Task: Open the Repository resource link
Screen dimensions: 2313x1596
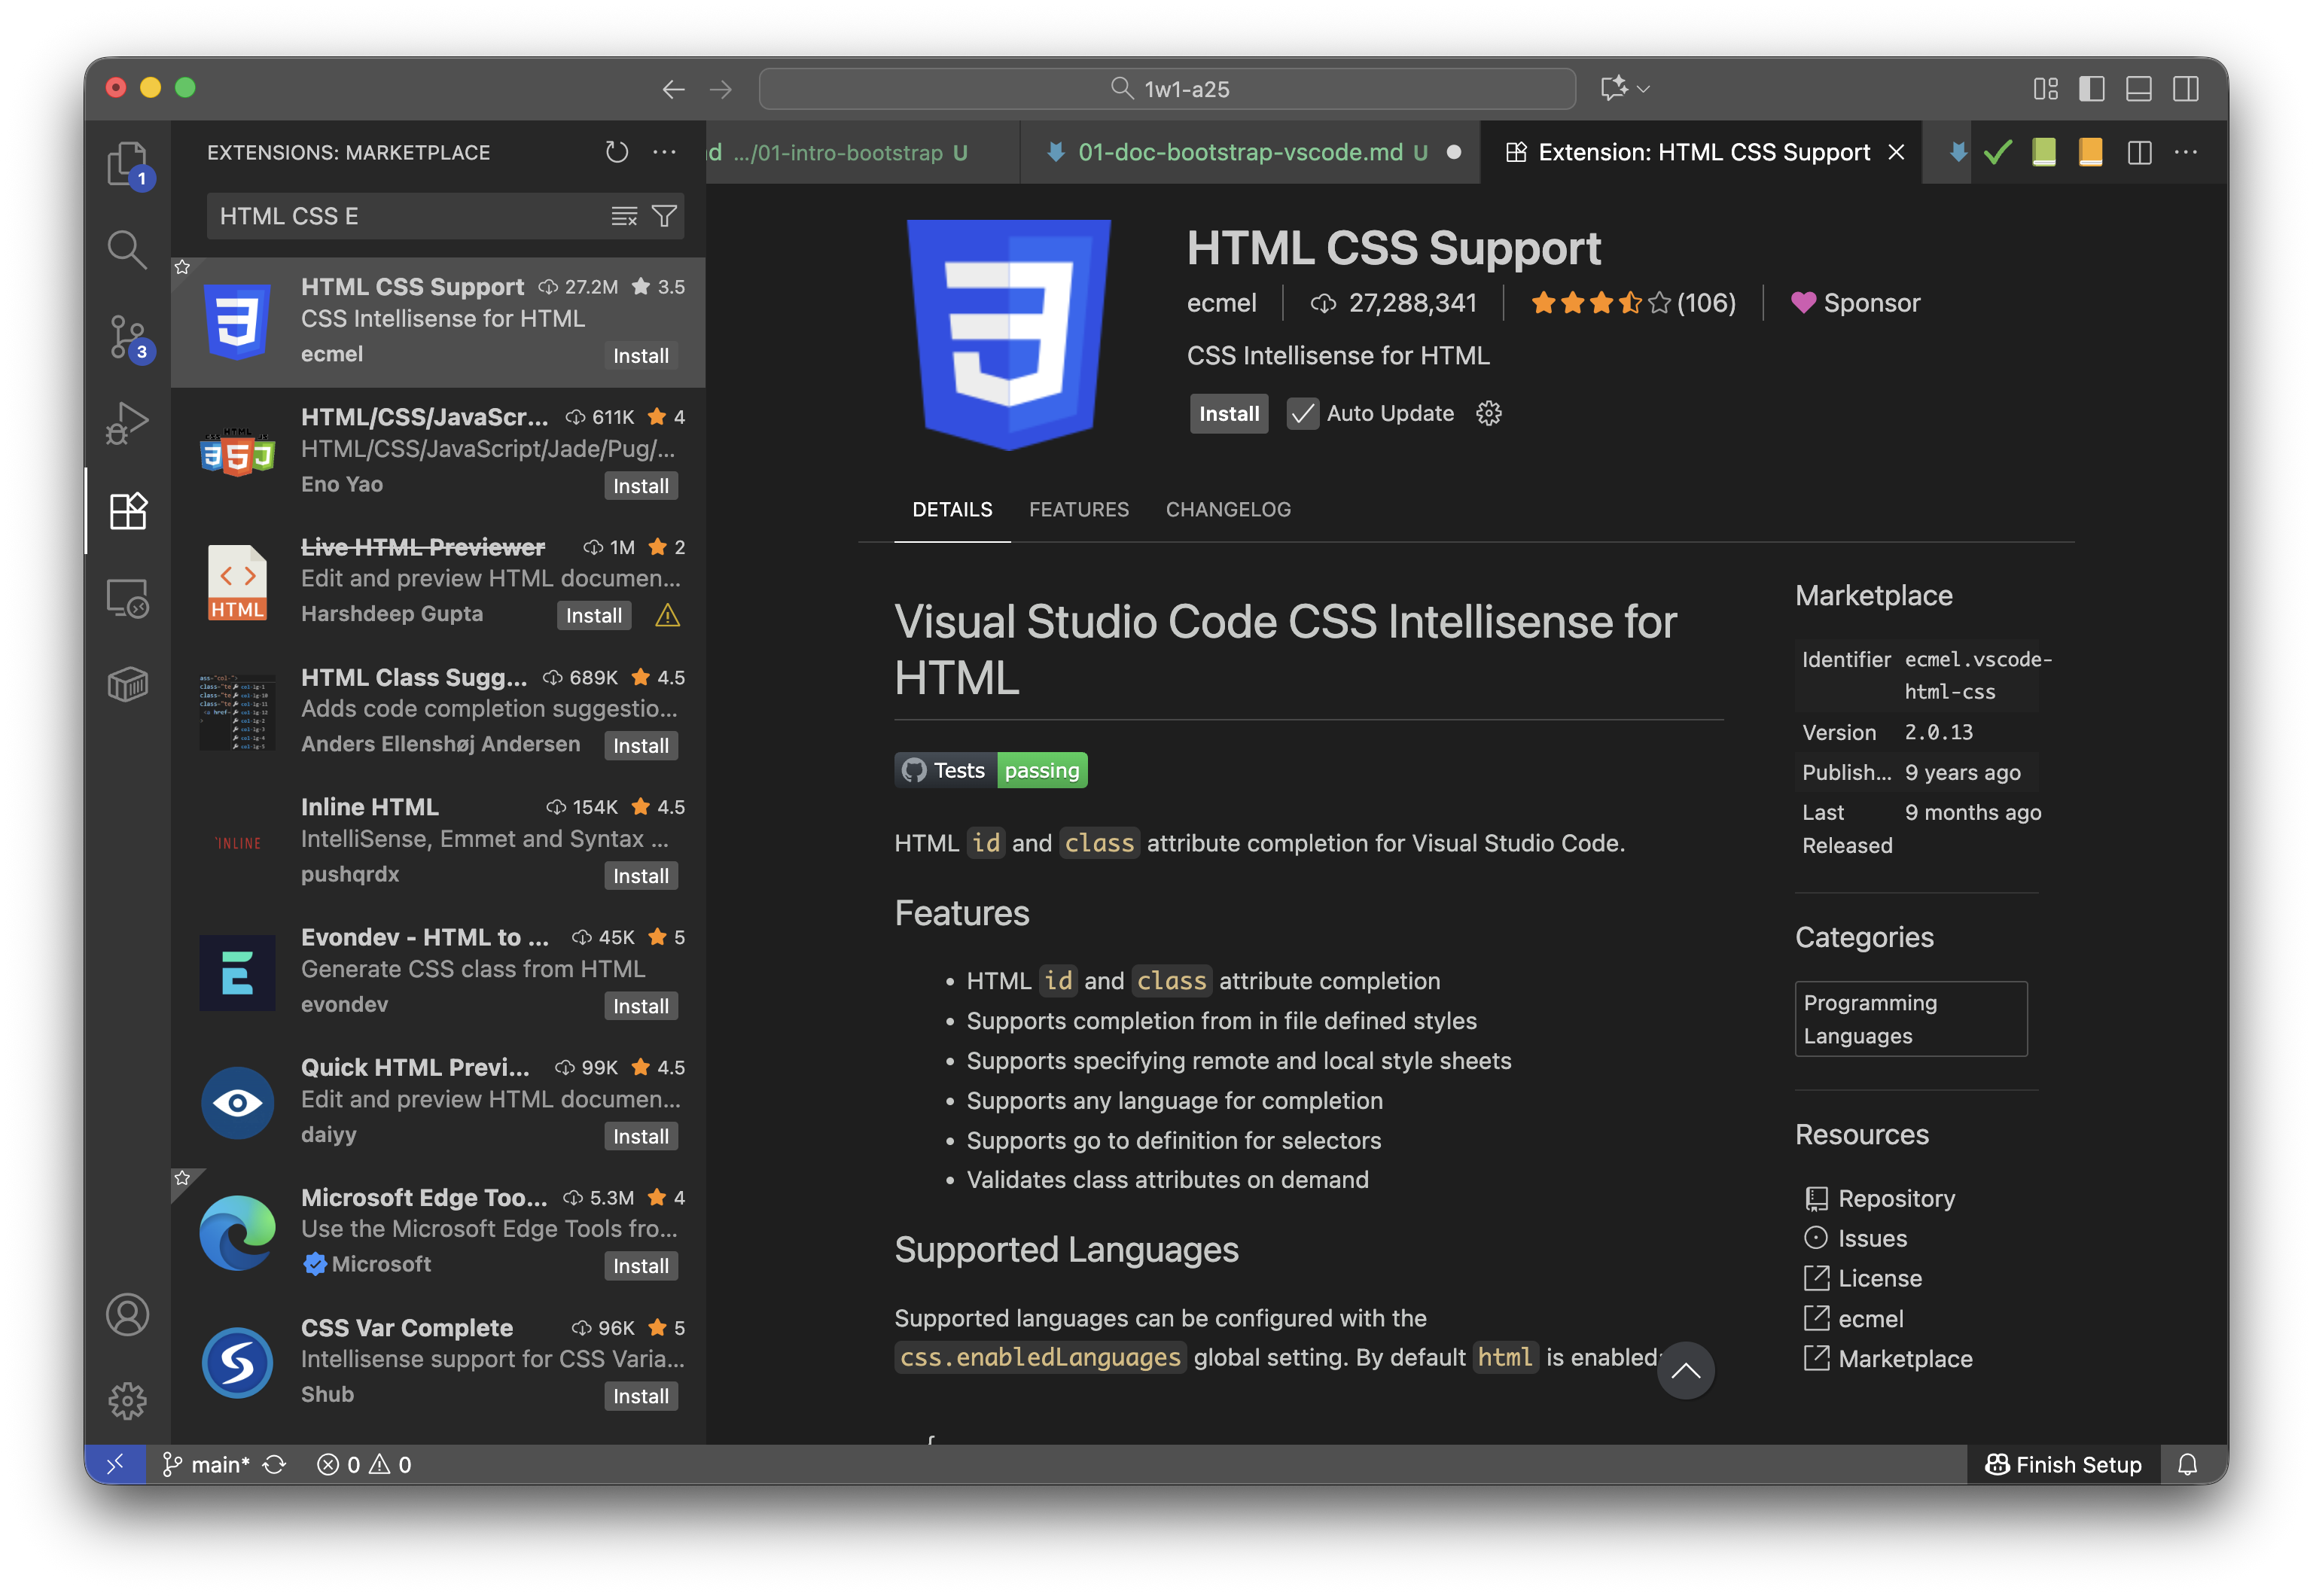Action: pyautogui.click(x=1895, y=1198)
